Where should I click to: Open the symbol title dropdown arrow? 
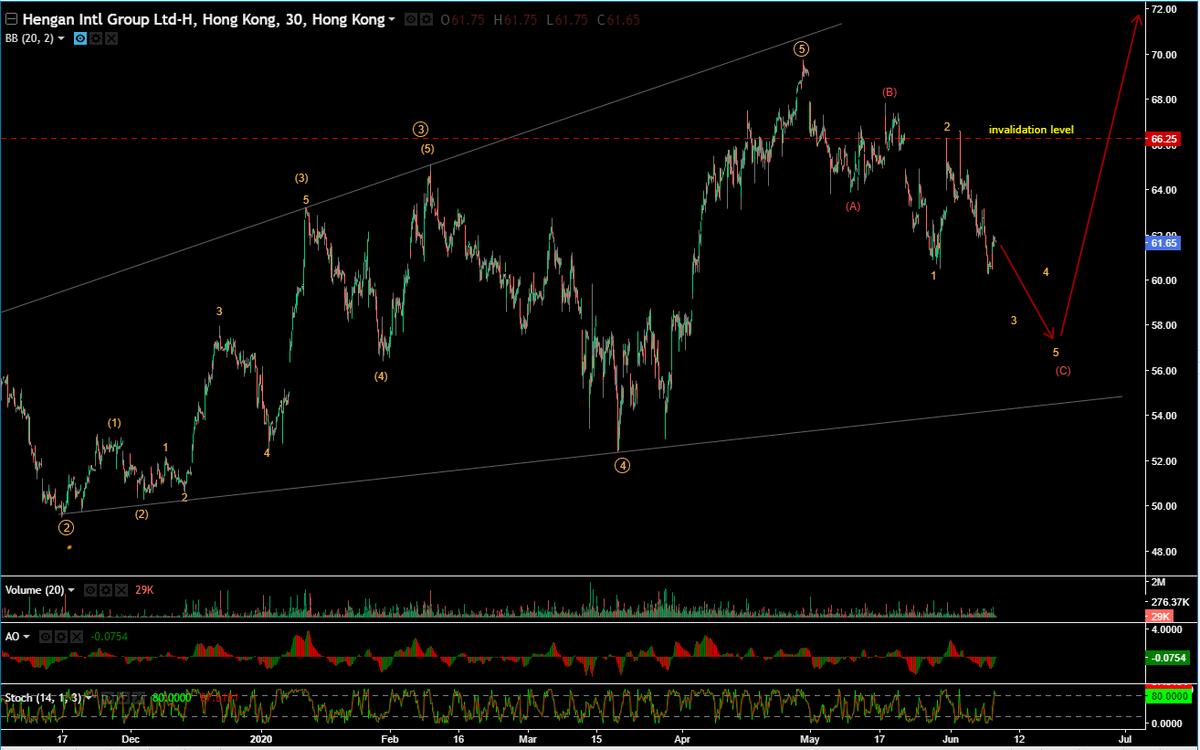click(393, 19)
